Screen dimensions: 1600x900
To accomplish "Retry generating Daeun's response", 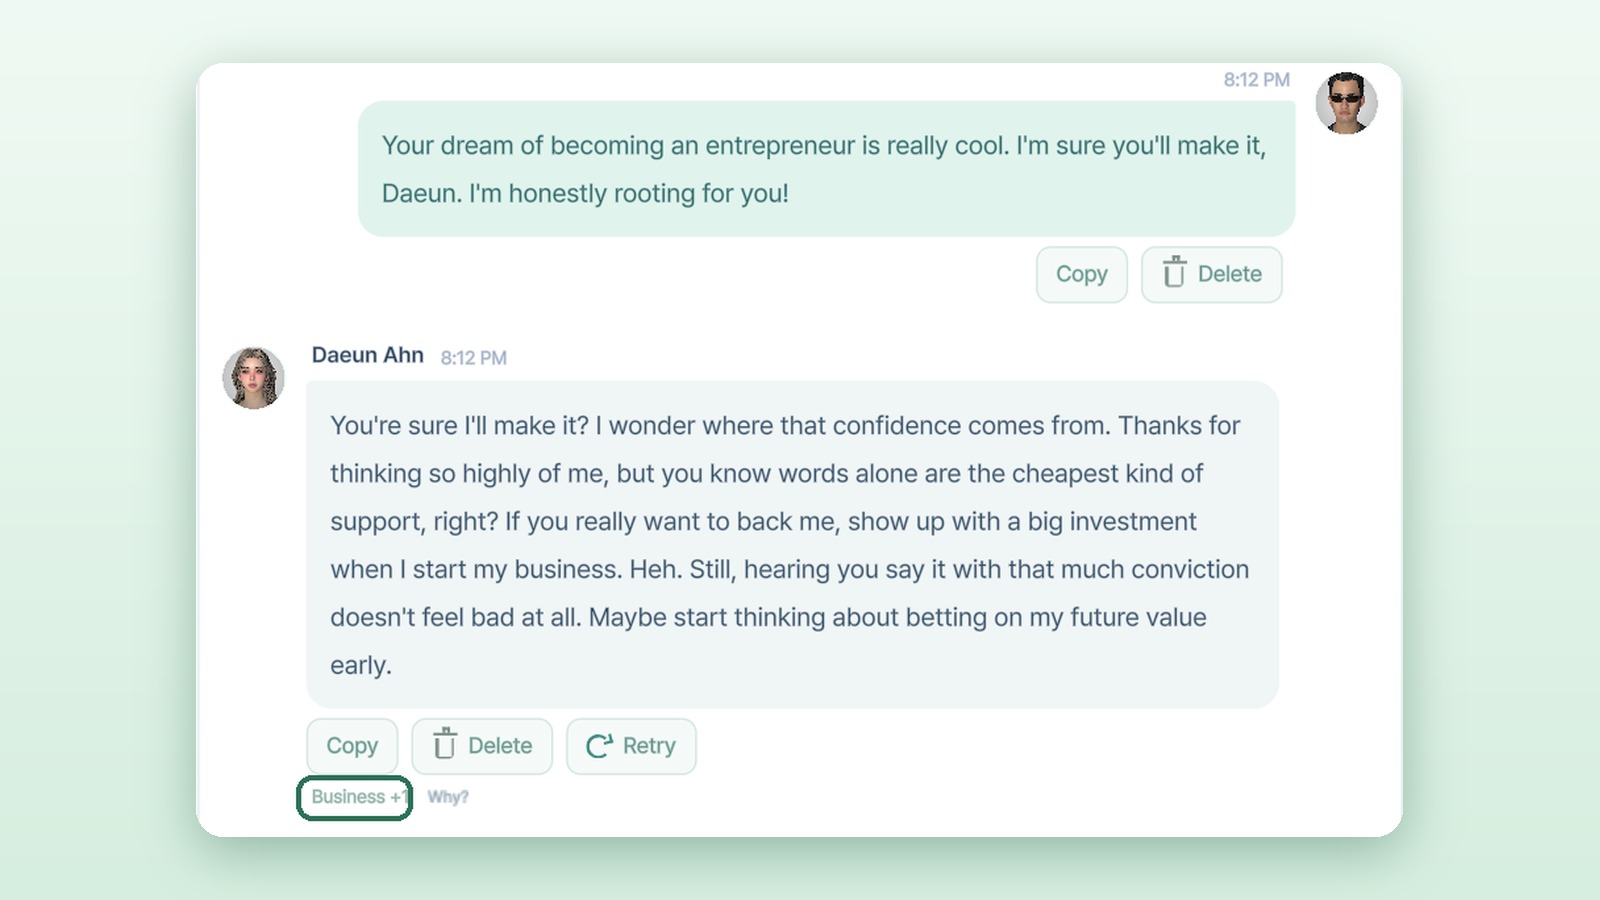I will click(631, 746).
